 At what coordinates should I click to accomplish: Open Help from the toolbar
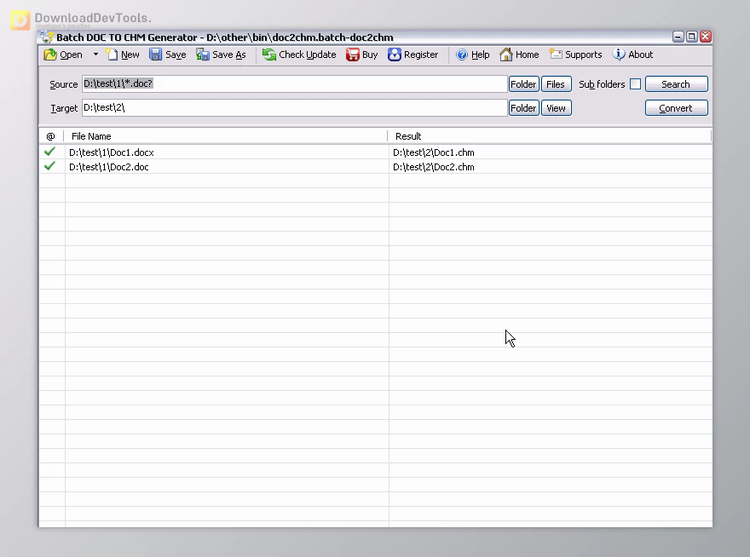473,55
